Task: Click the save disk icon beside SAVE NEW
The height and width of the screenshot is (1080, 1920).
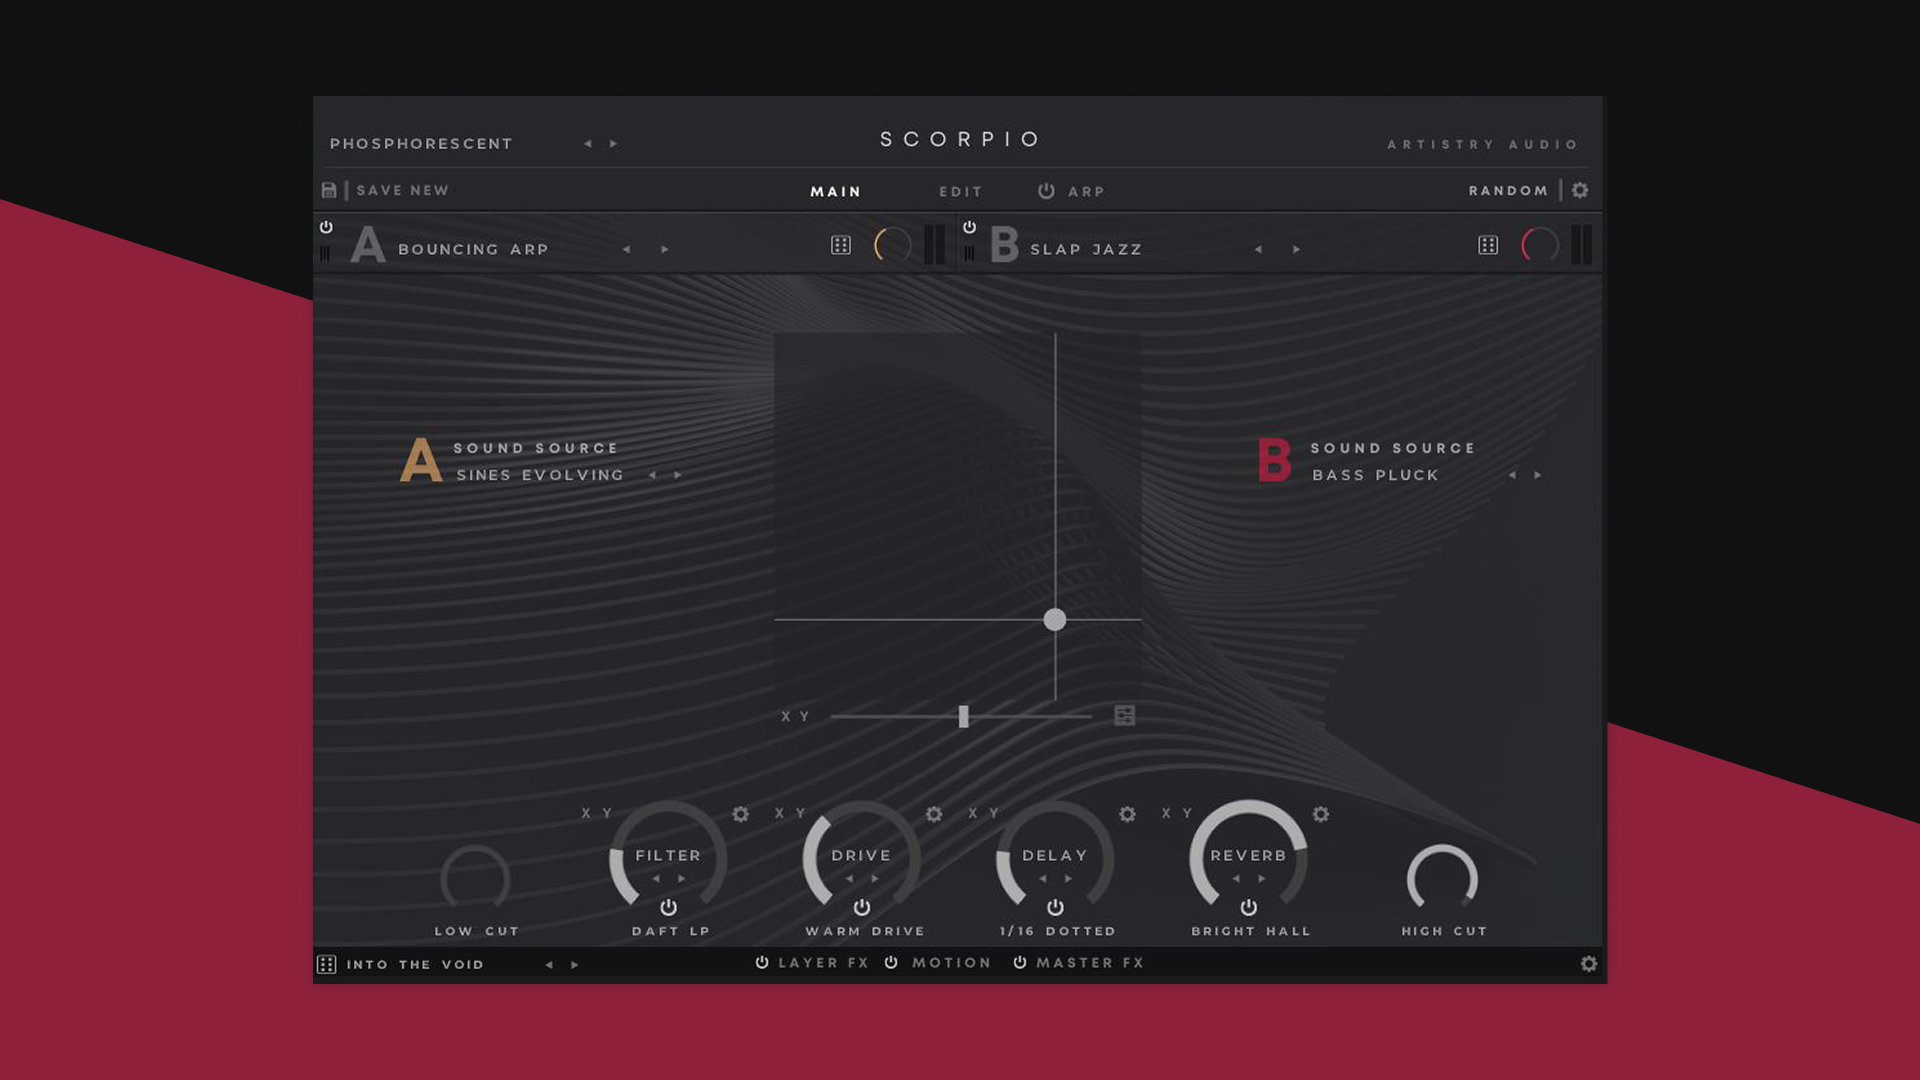Action: (x=329, y=190)
